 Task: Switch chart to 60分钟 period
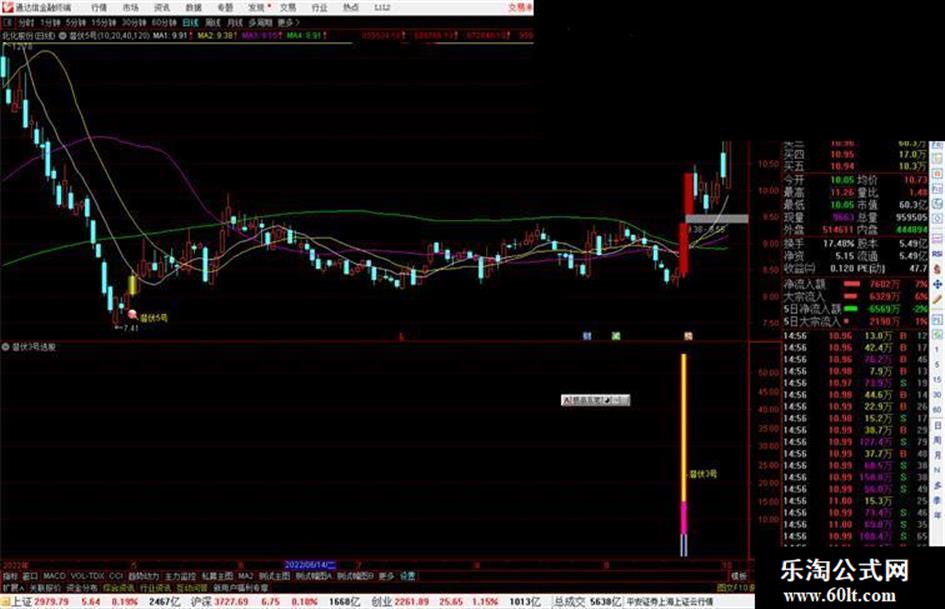click(x=164, y=23)
